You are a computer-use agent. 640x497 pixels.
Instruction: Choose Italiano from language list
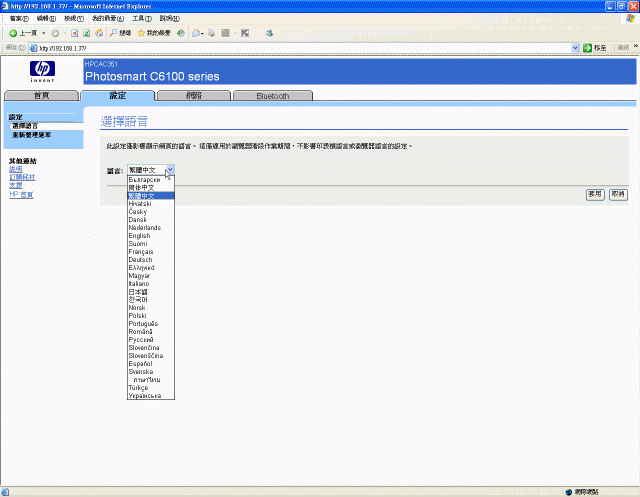151,284
